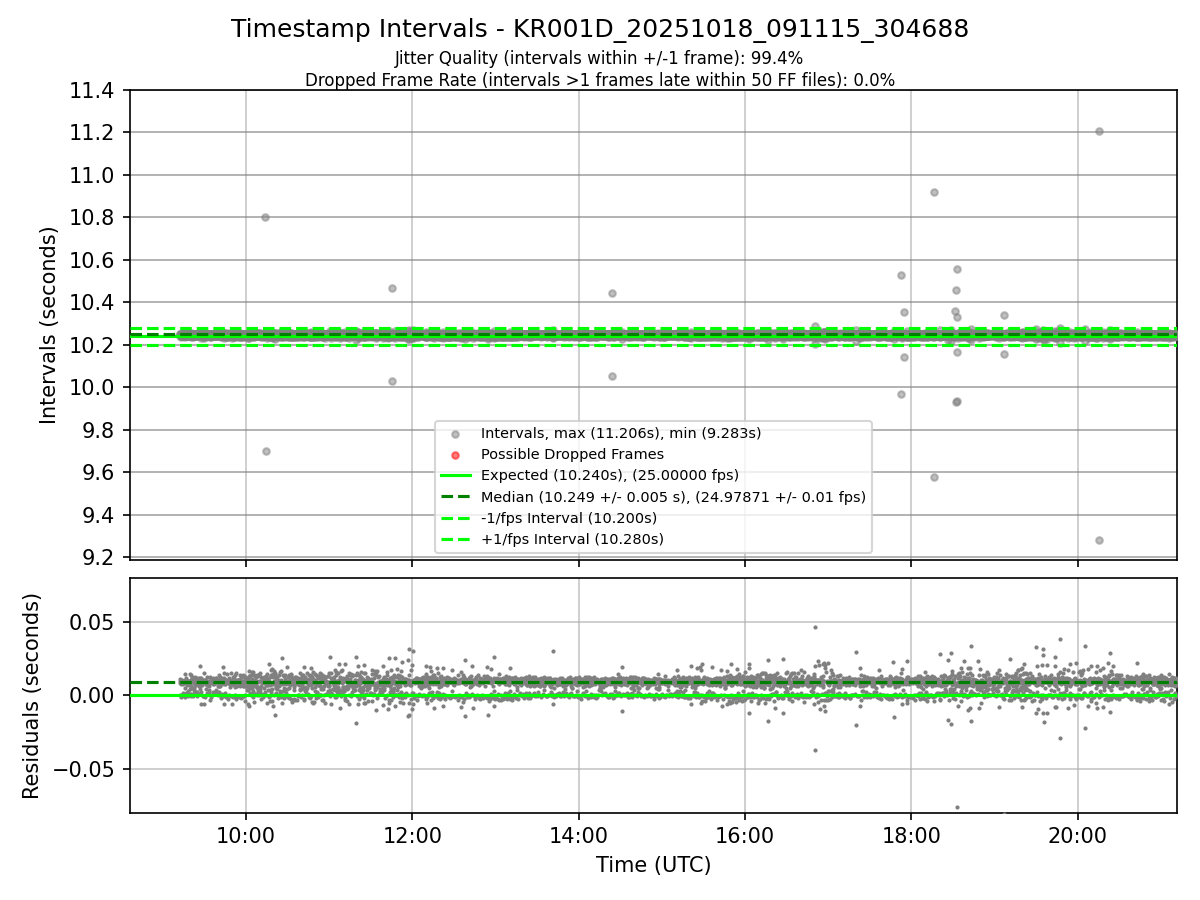Click the 'Residuals (seconds)' y-axis label
Viewport: 1200px width, 900px height.
tap(31, 695)
